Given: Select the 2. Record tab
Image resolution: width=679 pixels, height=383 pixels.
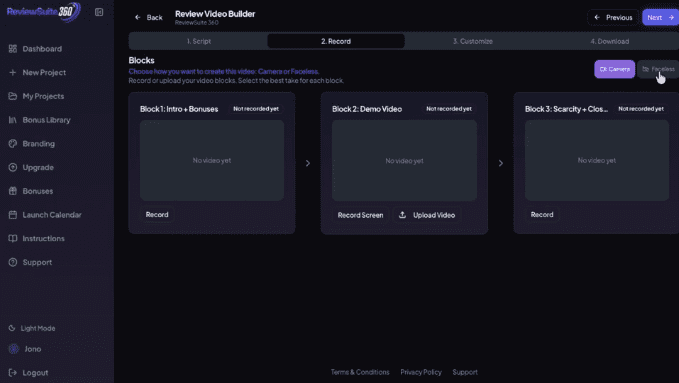Looking at the screenshot, I should point(336,41).
